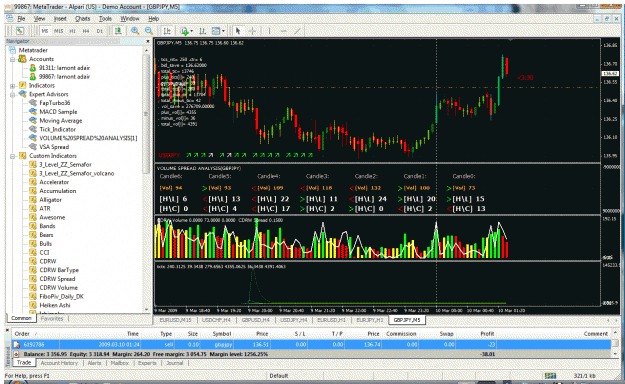Collapse the Expert Advisors tree node
Viewport: 625px width, 384px height.
tap(13, 94)
